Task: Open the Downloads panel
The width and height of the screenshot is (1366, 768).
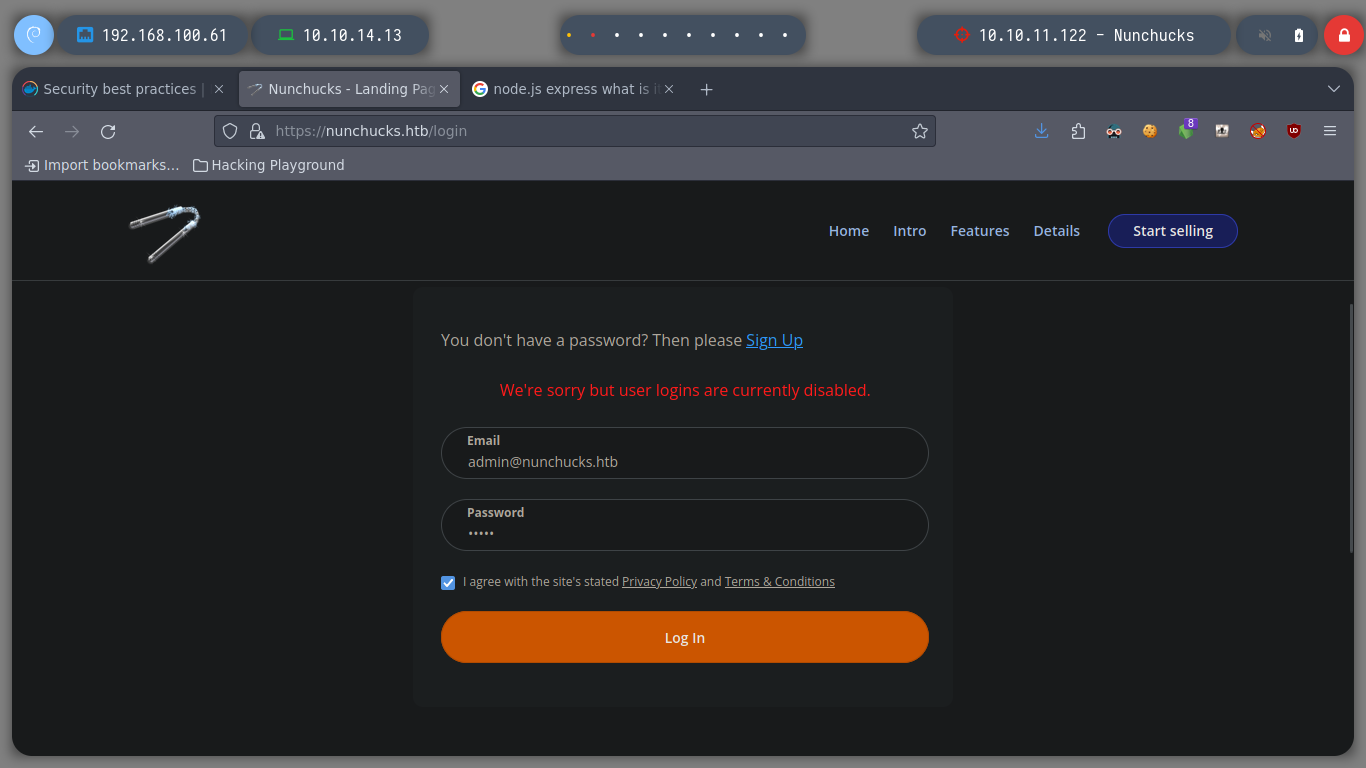Action: coord(1042,131)
